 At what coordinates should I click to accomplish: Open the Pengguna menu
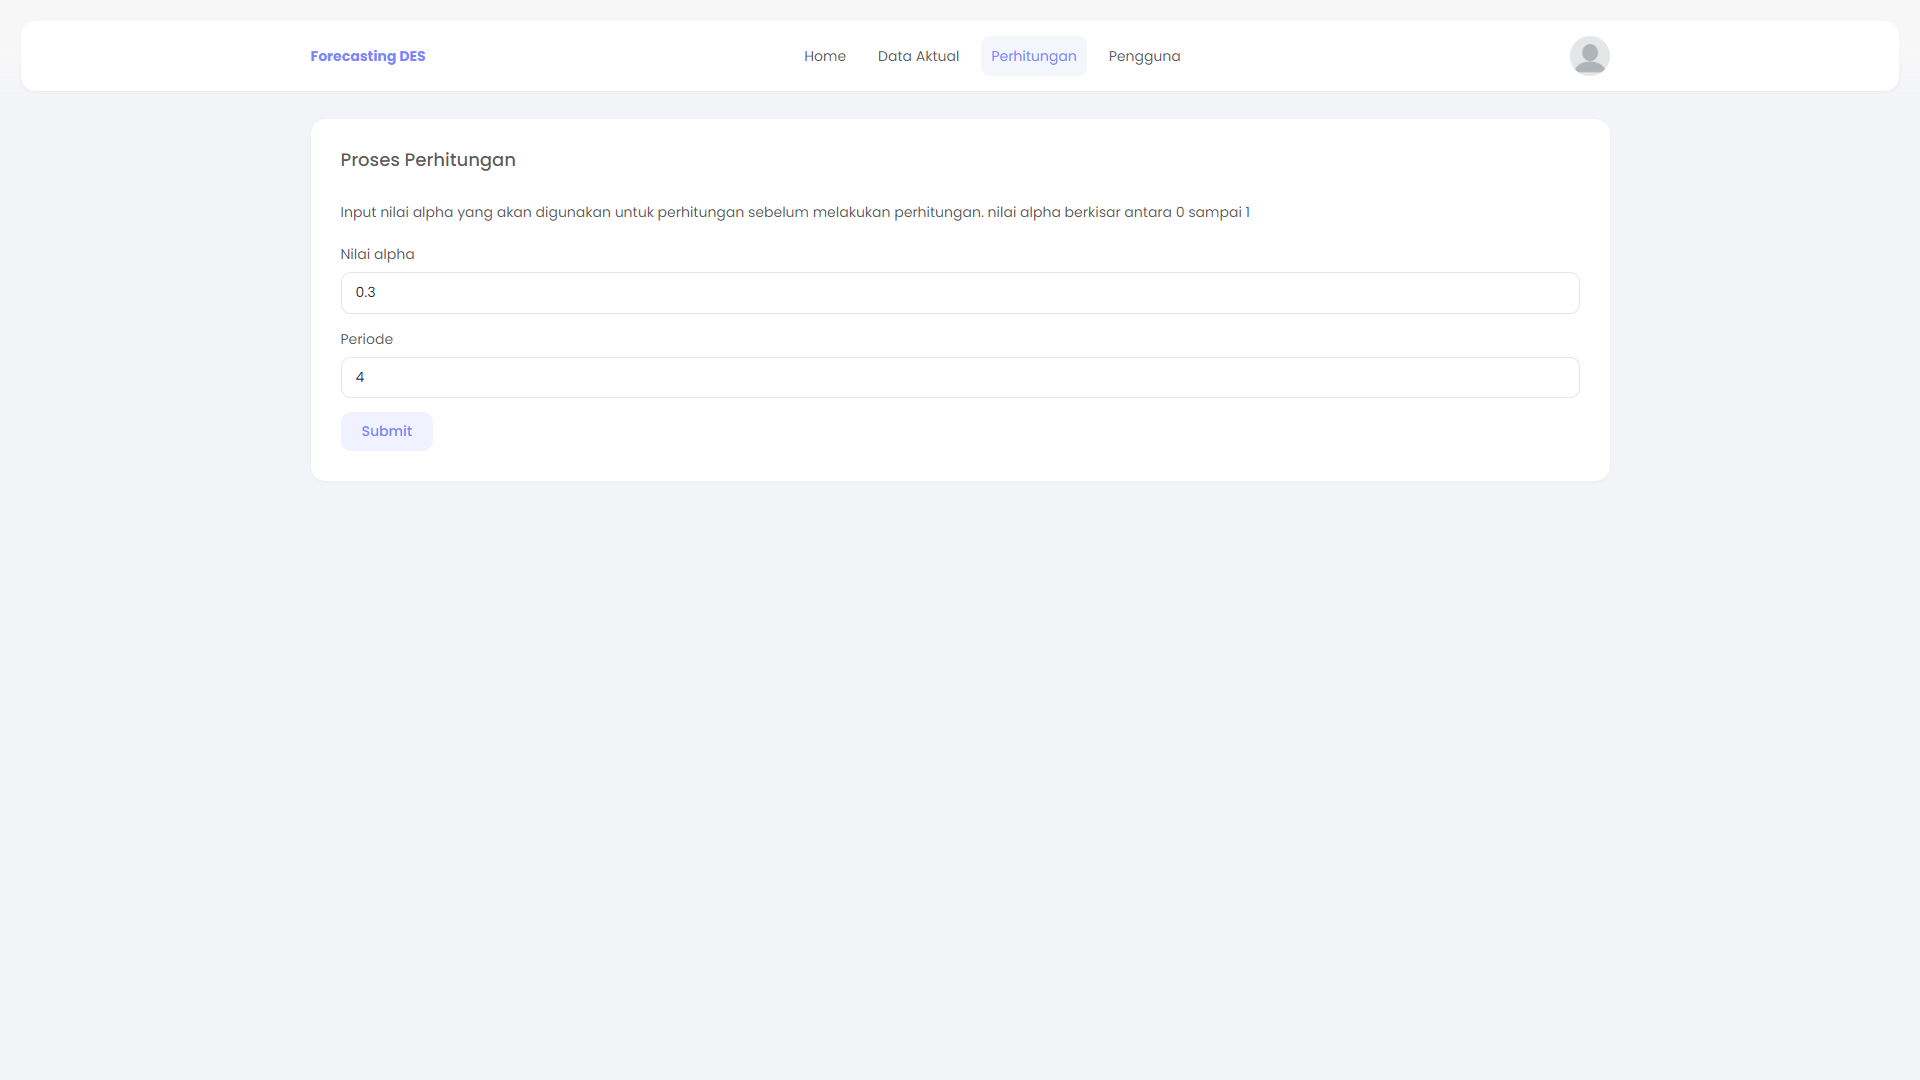pyautogui.click(x=1144, y=56)
